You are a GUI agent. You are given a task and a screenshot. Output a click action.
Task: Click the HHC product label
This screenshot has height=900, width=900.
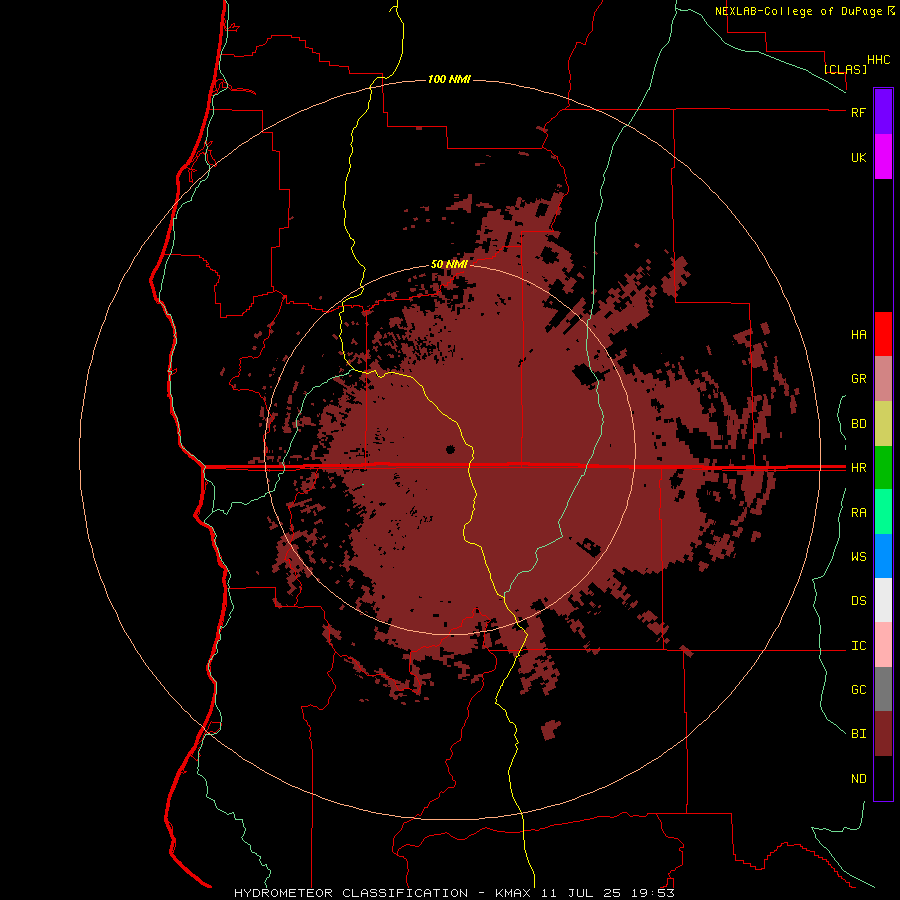point(878,60)
